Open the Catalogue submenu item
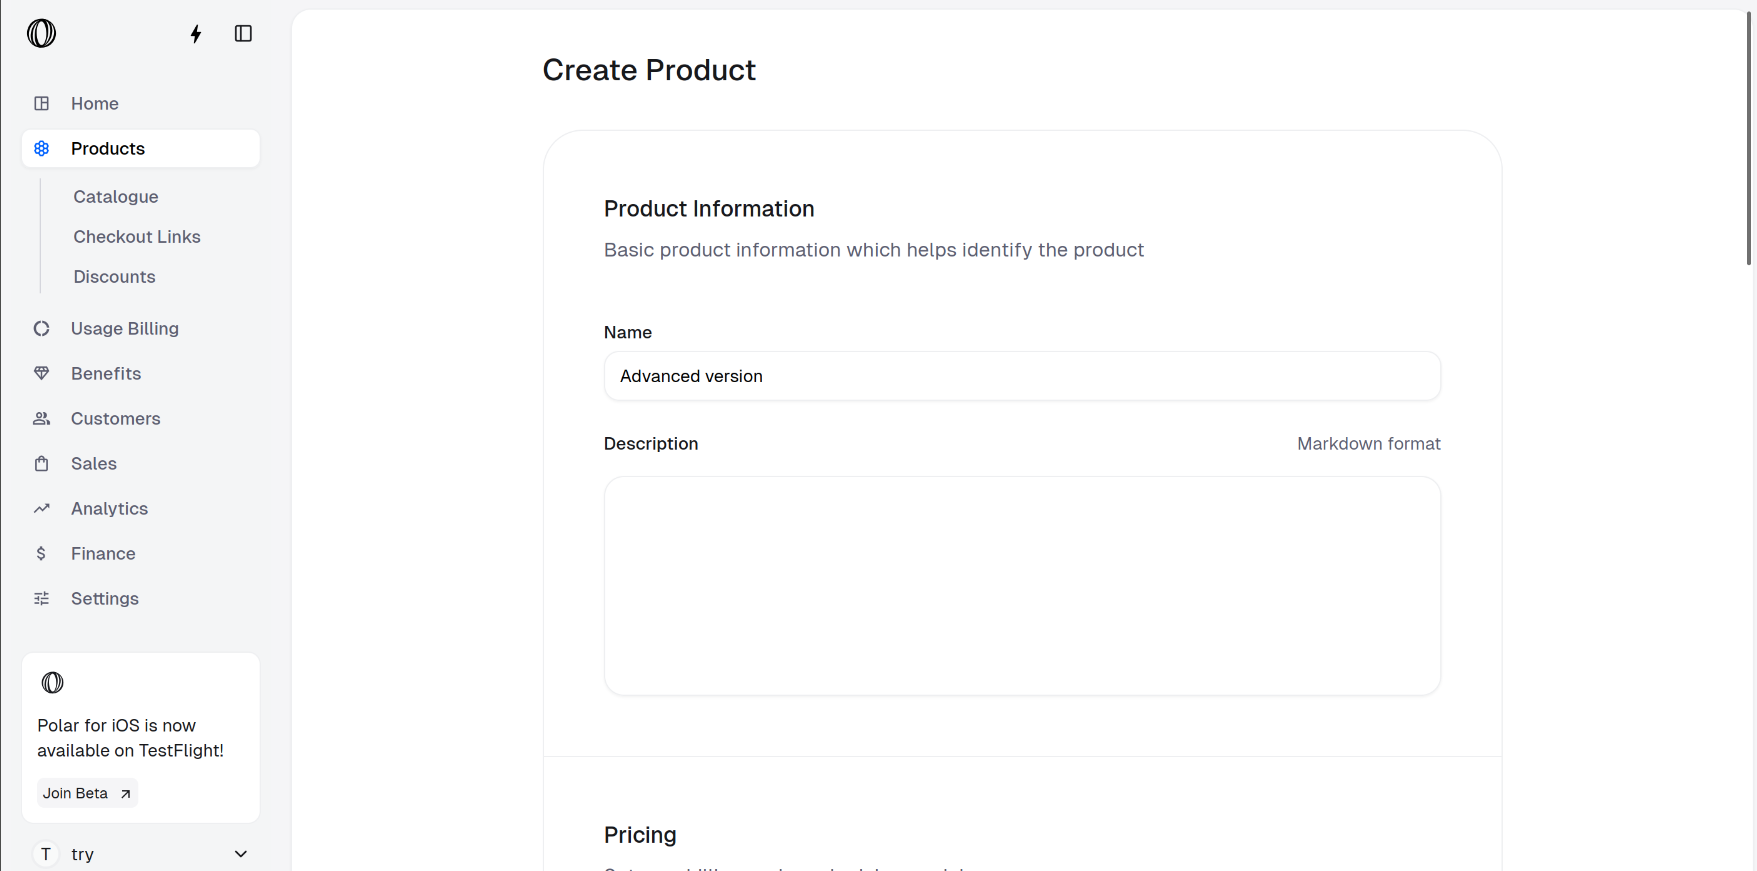 pyautogui.click(x=116, y=197)
